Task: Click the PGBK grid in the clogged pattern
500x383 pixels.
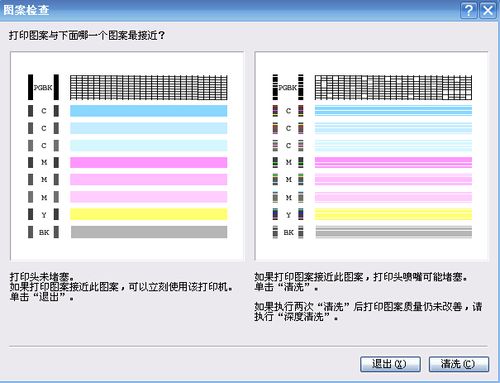Action: coord(393,87)
